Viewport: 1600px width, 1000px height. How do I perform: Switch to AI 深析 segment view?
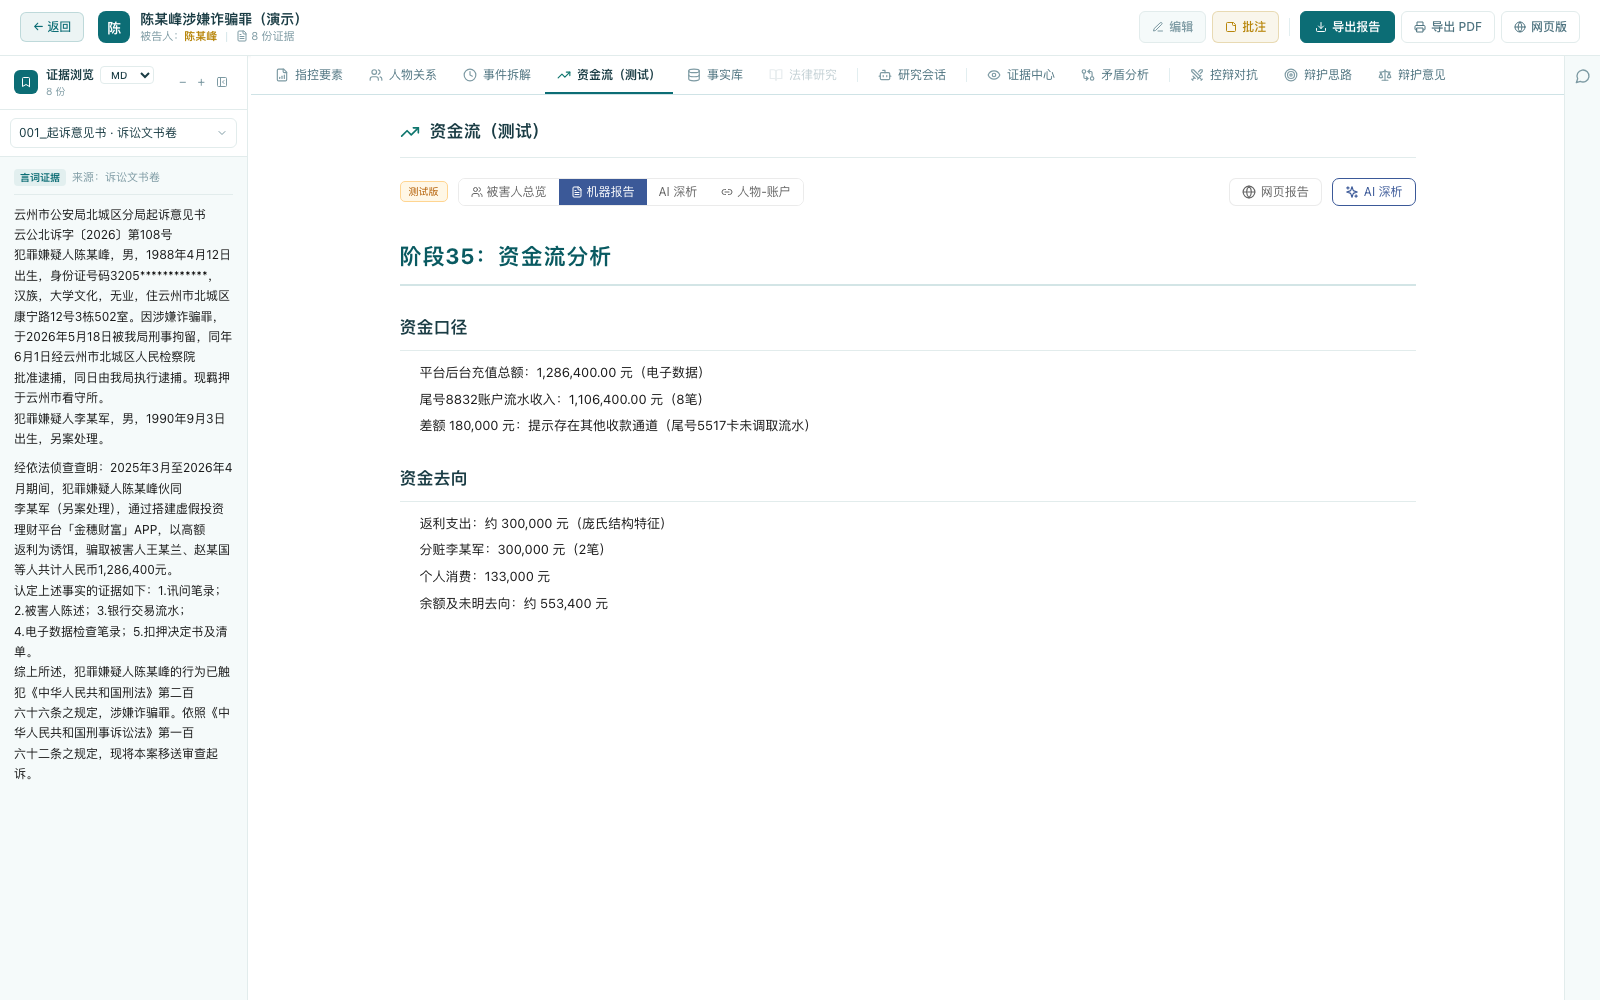(x=678, y=192)
